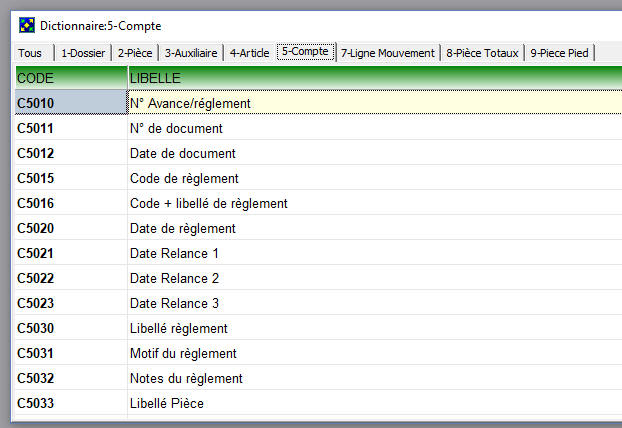Image resolution: width=622 pixels, height=428 pixels.
Task: Go to the 3-Auxiliaire tab
Action: coord(191,53)
